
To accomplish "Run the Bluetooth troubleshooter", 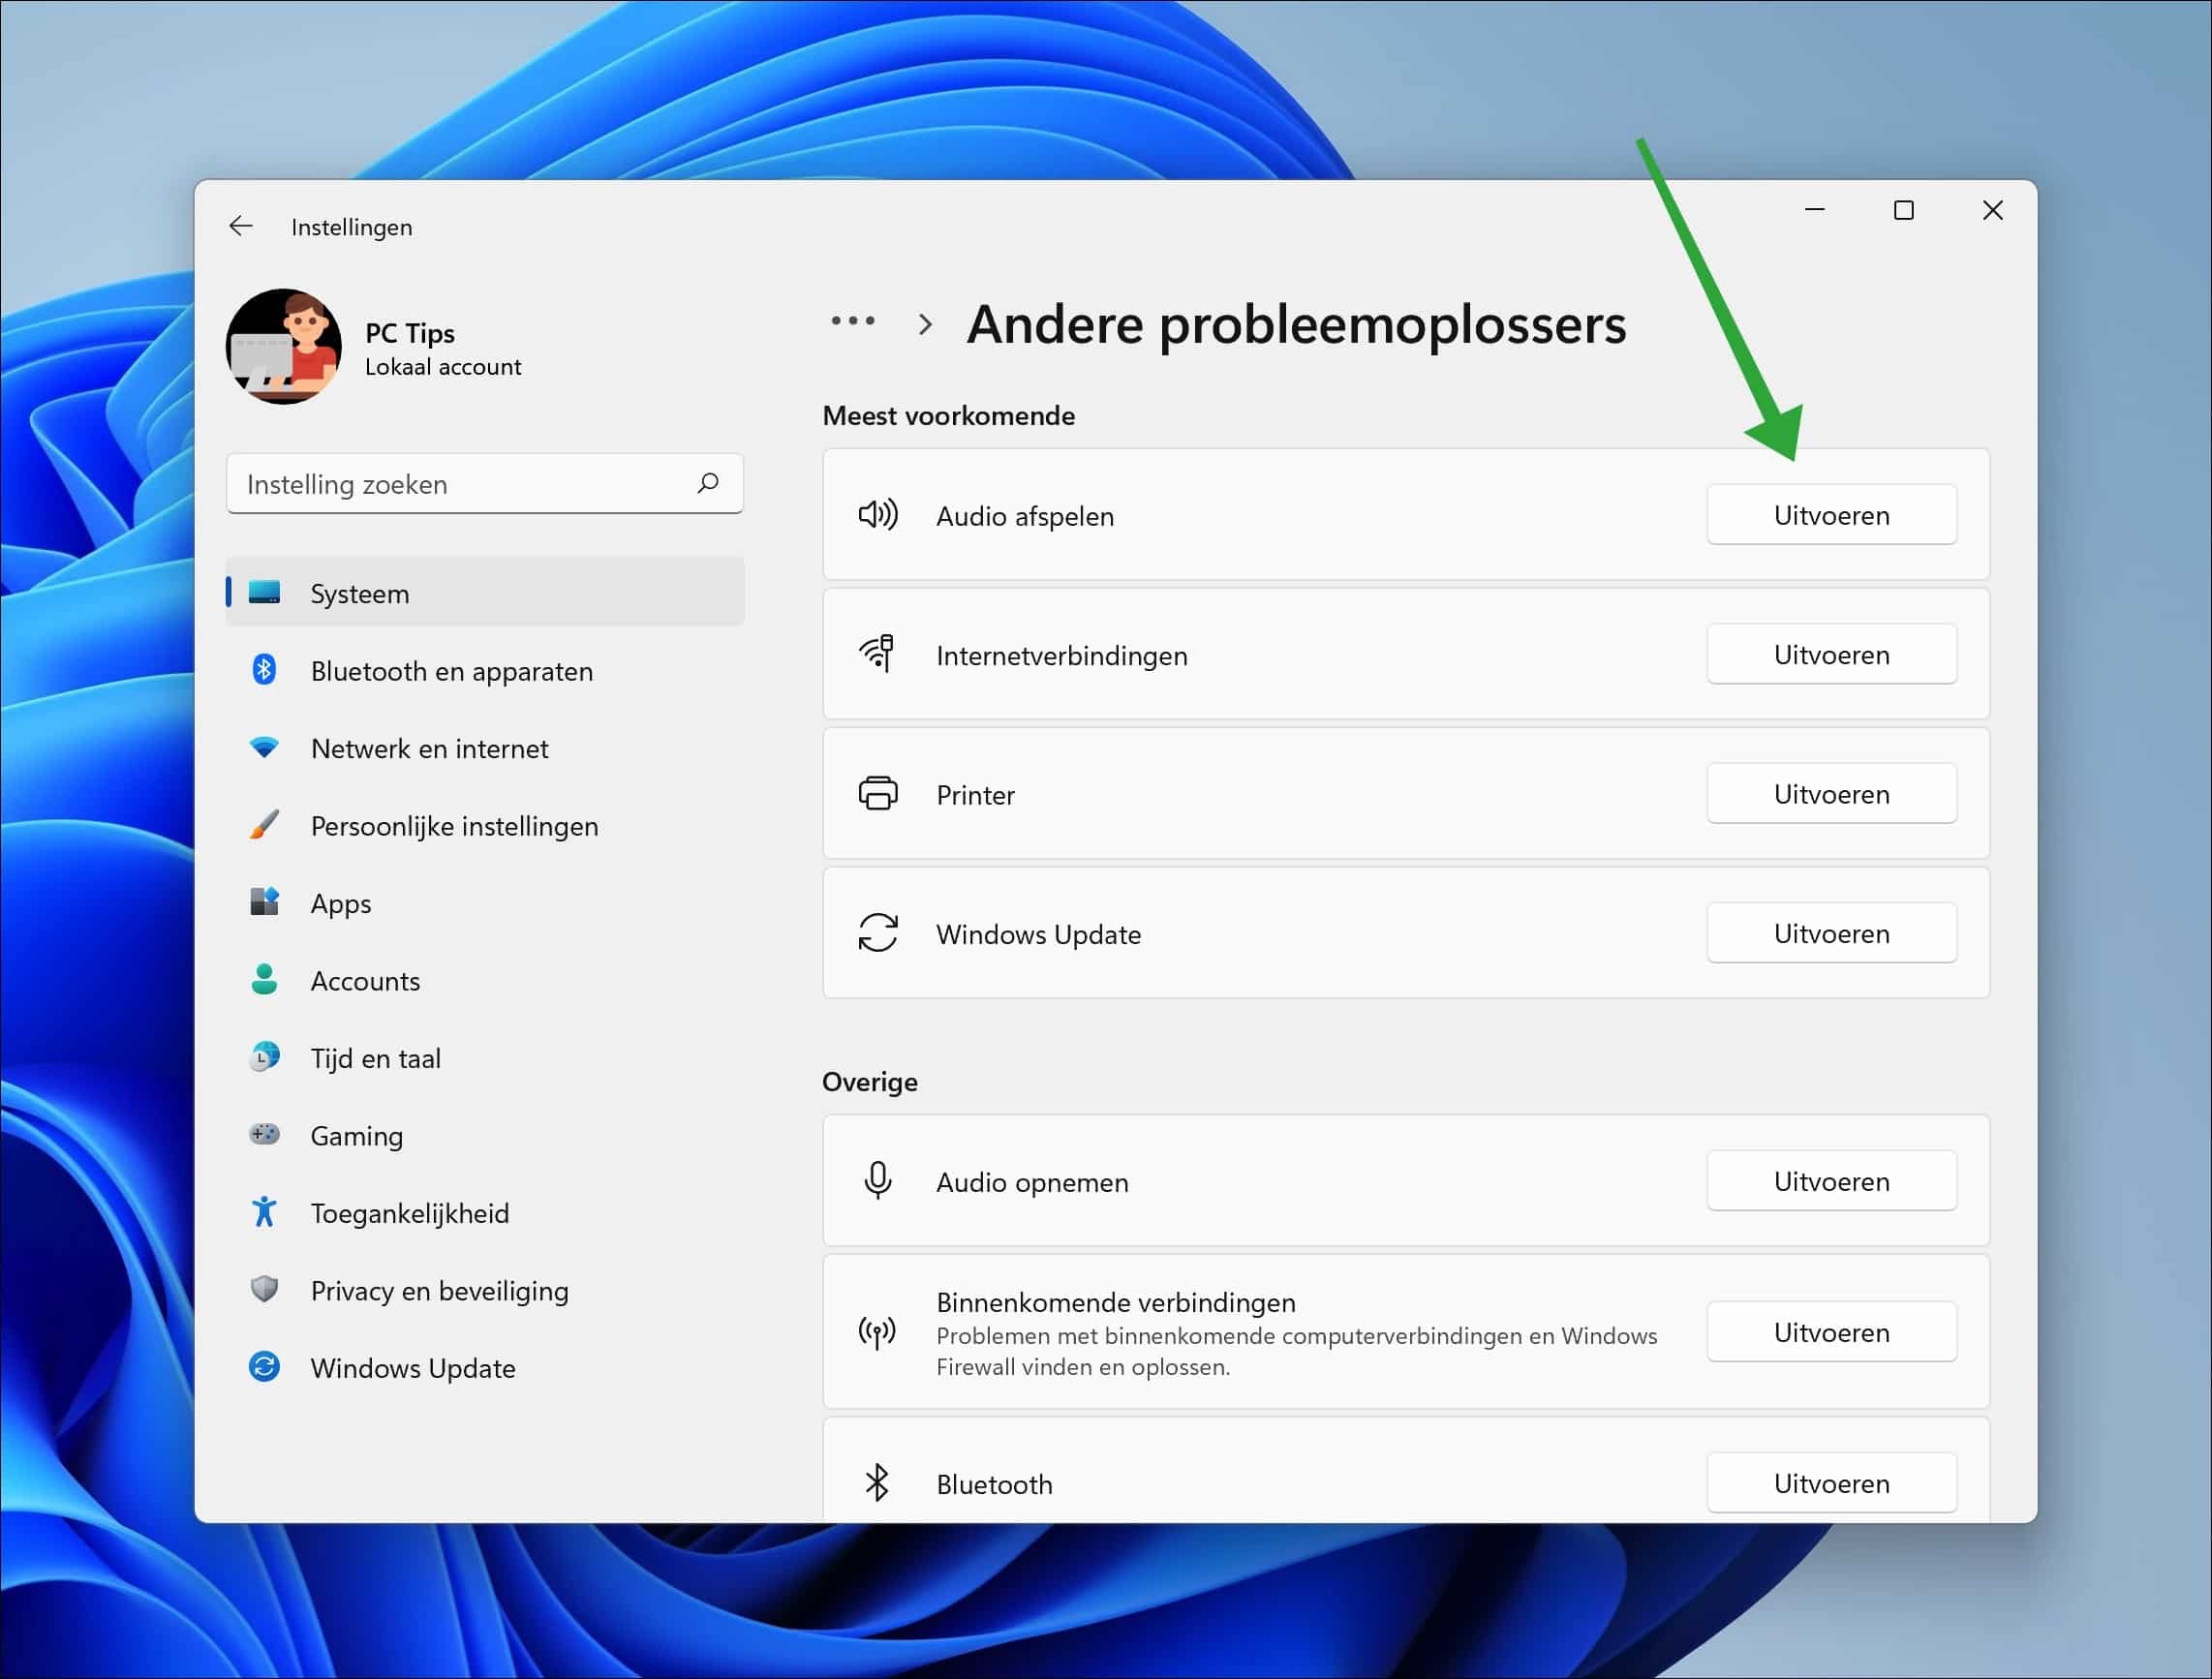I will (1831, 1483).
